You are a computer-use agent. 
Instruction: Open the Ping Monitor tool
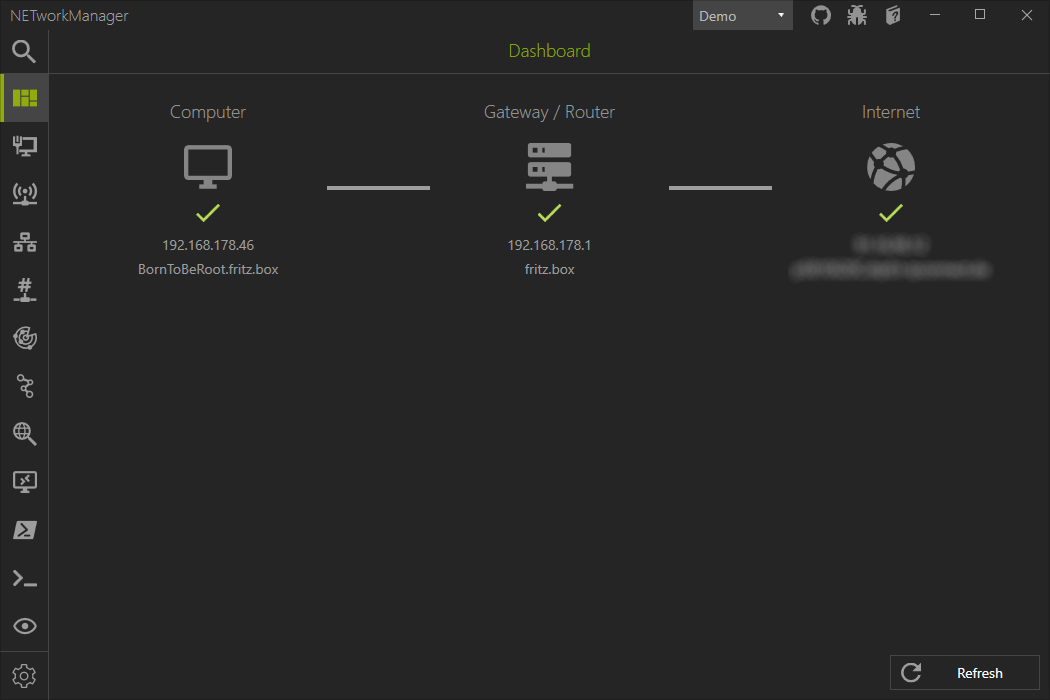tap(24, 337)
